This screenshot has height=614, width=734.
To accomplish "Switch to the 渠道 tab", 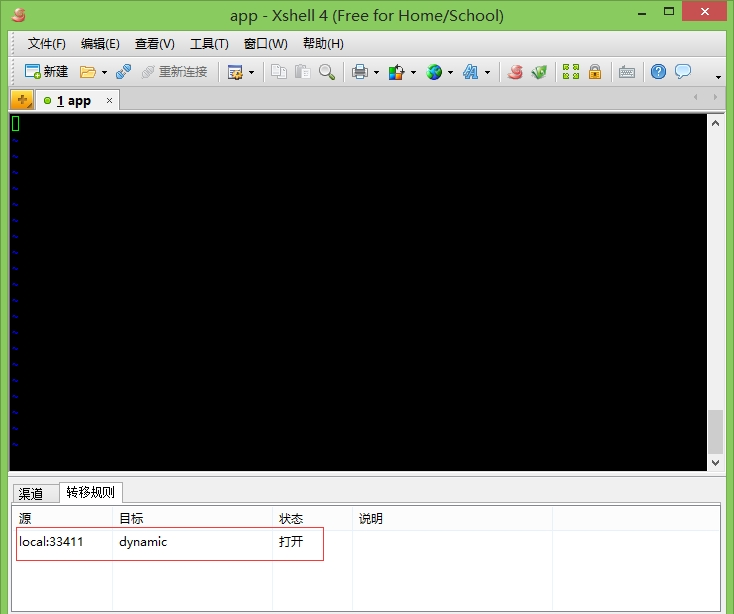I will tap(32, 493).
